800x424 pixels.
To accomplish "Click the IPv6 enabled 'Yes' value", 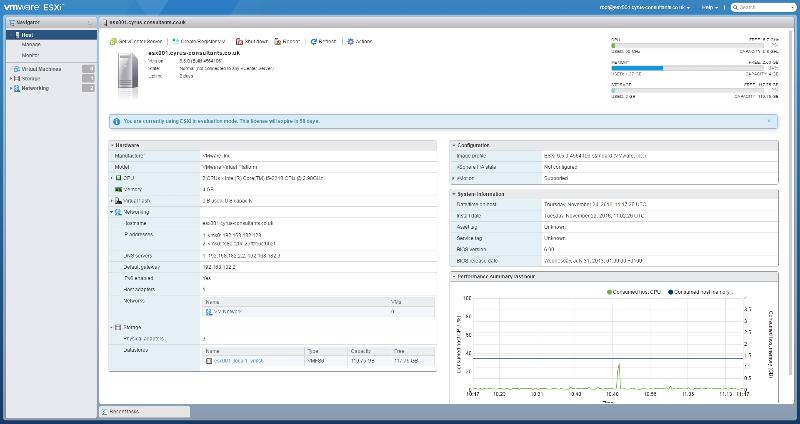I will click(207, 278).
